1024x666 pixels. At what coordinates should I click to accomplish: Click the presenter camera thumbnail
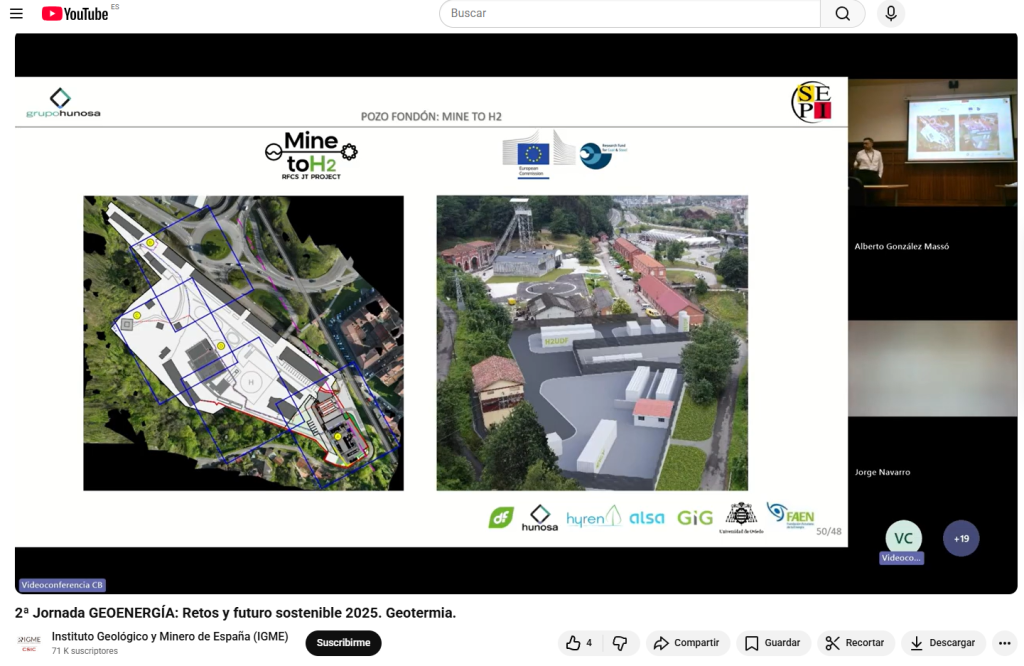932,143
